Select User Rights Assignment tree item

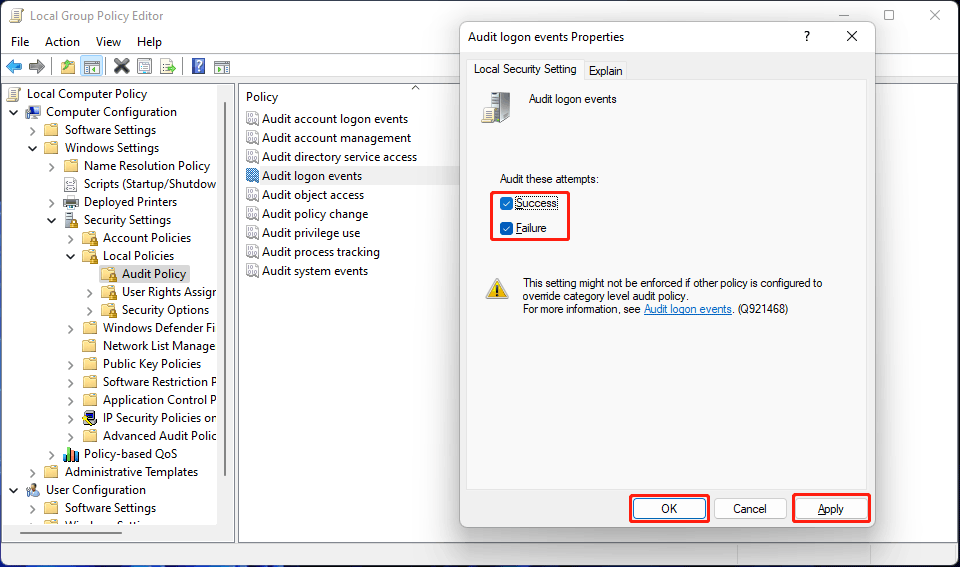pos(168,292)
